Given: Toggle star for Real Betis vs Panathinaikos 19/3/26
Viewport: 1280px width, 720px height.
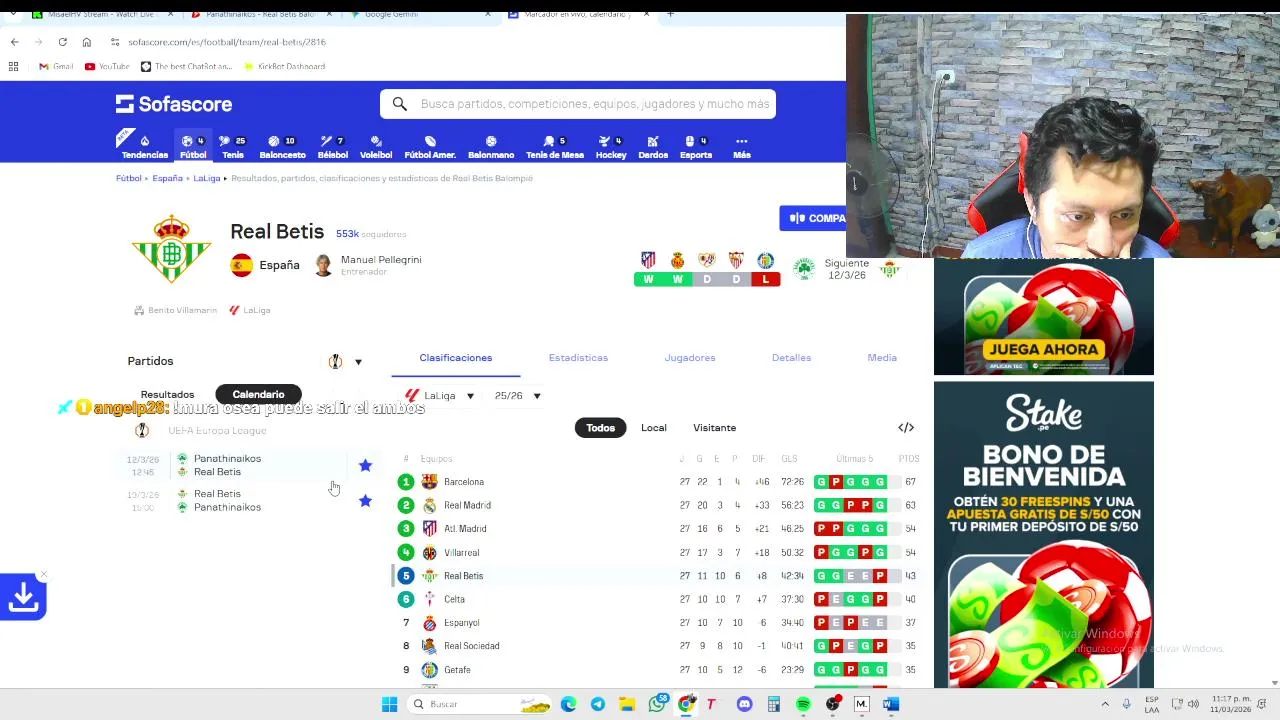Looking at the screenshot, I should [x=365, y=500].
